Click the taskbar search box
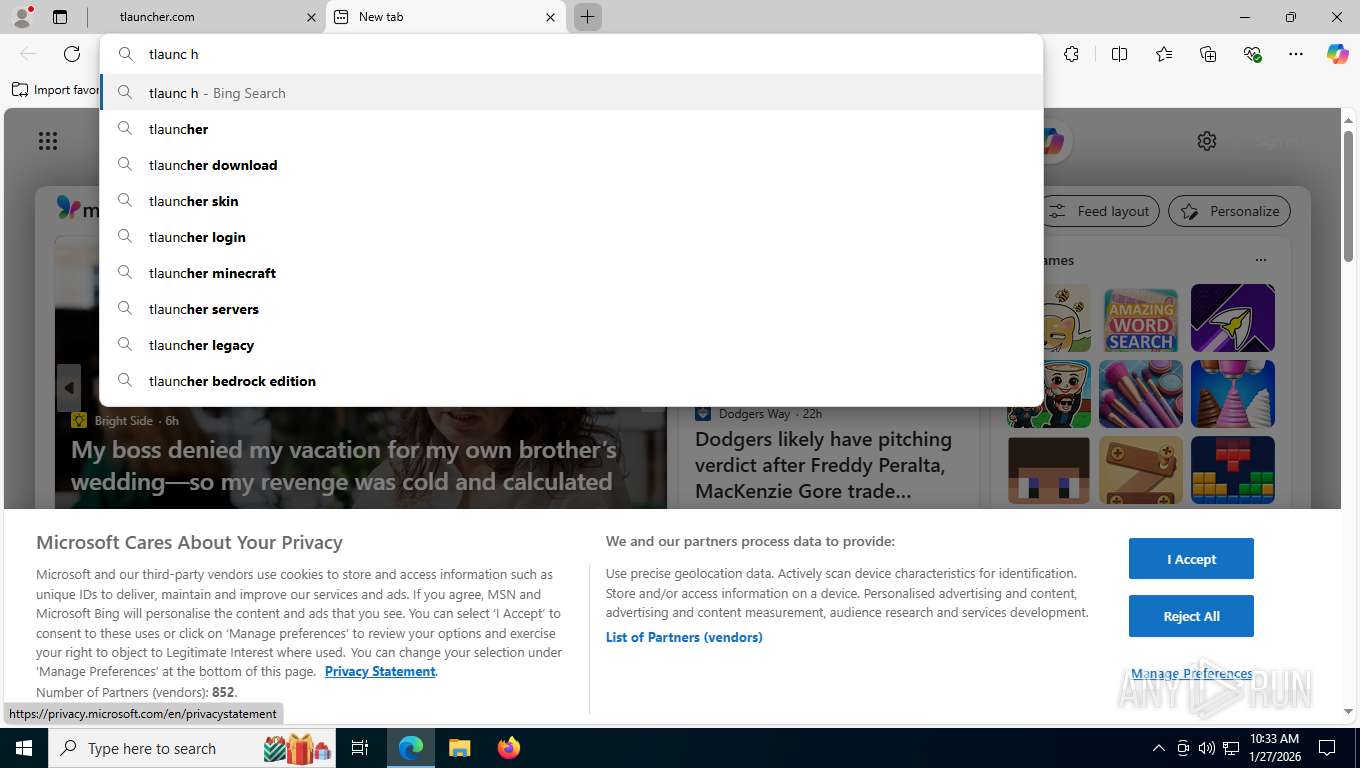Image resolution: width=1360 pixels, height=768 pixels. (x=194, y=748)
